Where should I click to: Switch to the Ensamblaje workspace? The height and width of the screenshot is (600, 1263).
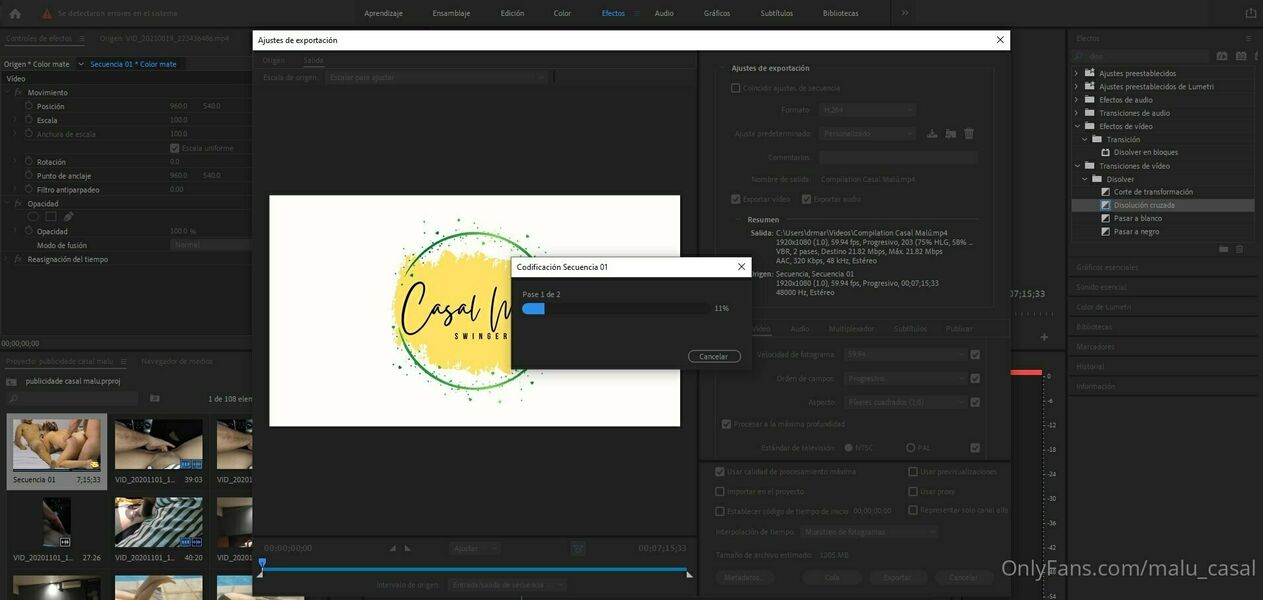click(x=451, y=13)
